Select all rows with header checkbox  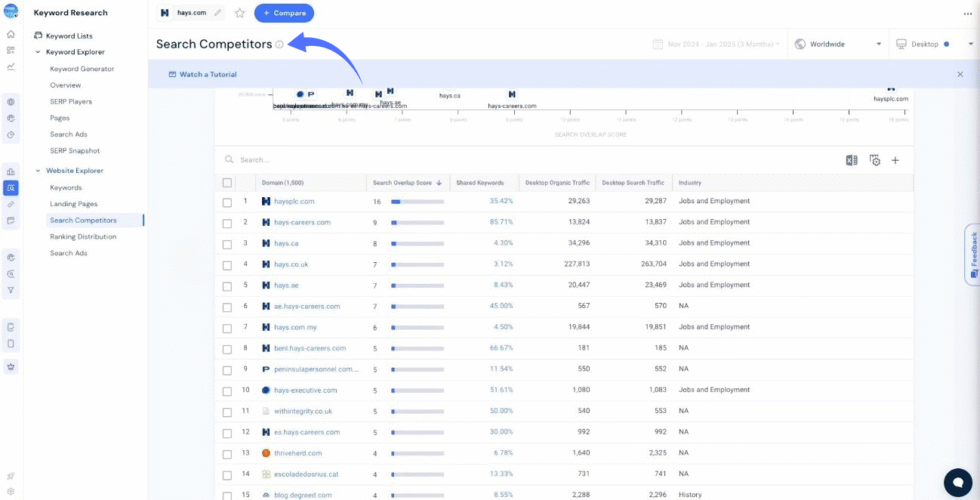[x=227, y=183]
